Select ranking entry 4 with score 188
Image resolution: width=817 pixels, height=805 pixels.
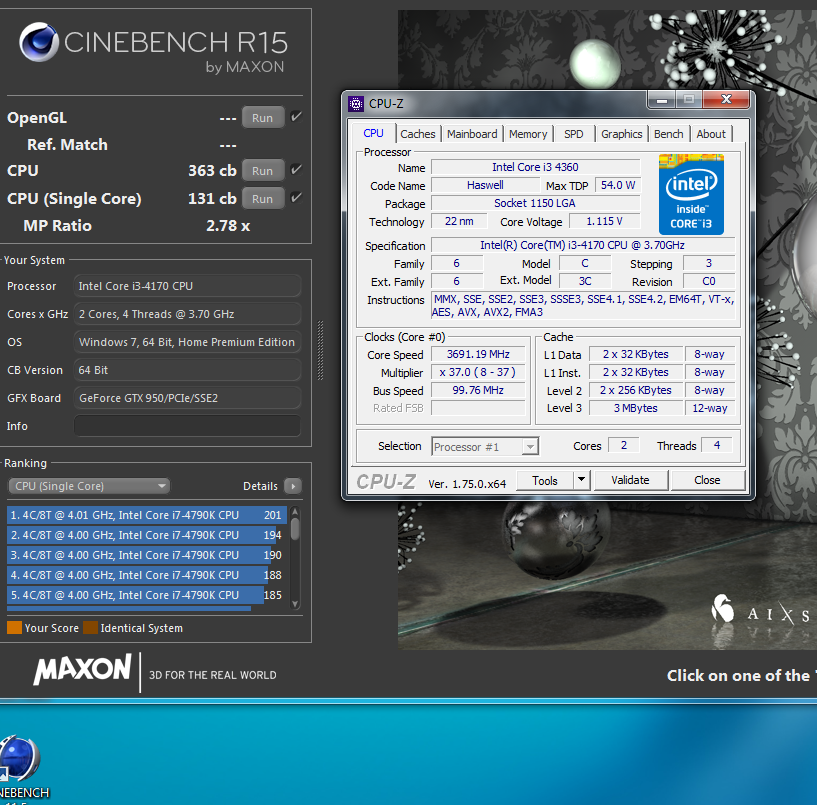[x=147, y=575]
